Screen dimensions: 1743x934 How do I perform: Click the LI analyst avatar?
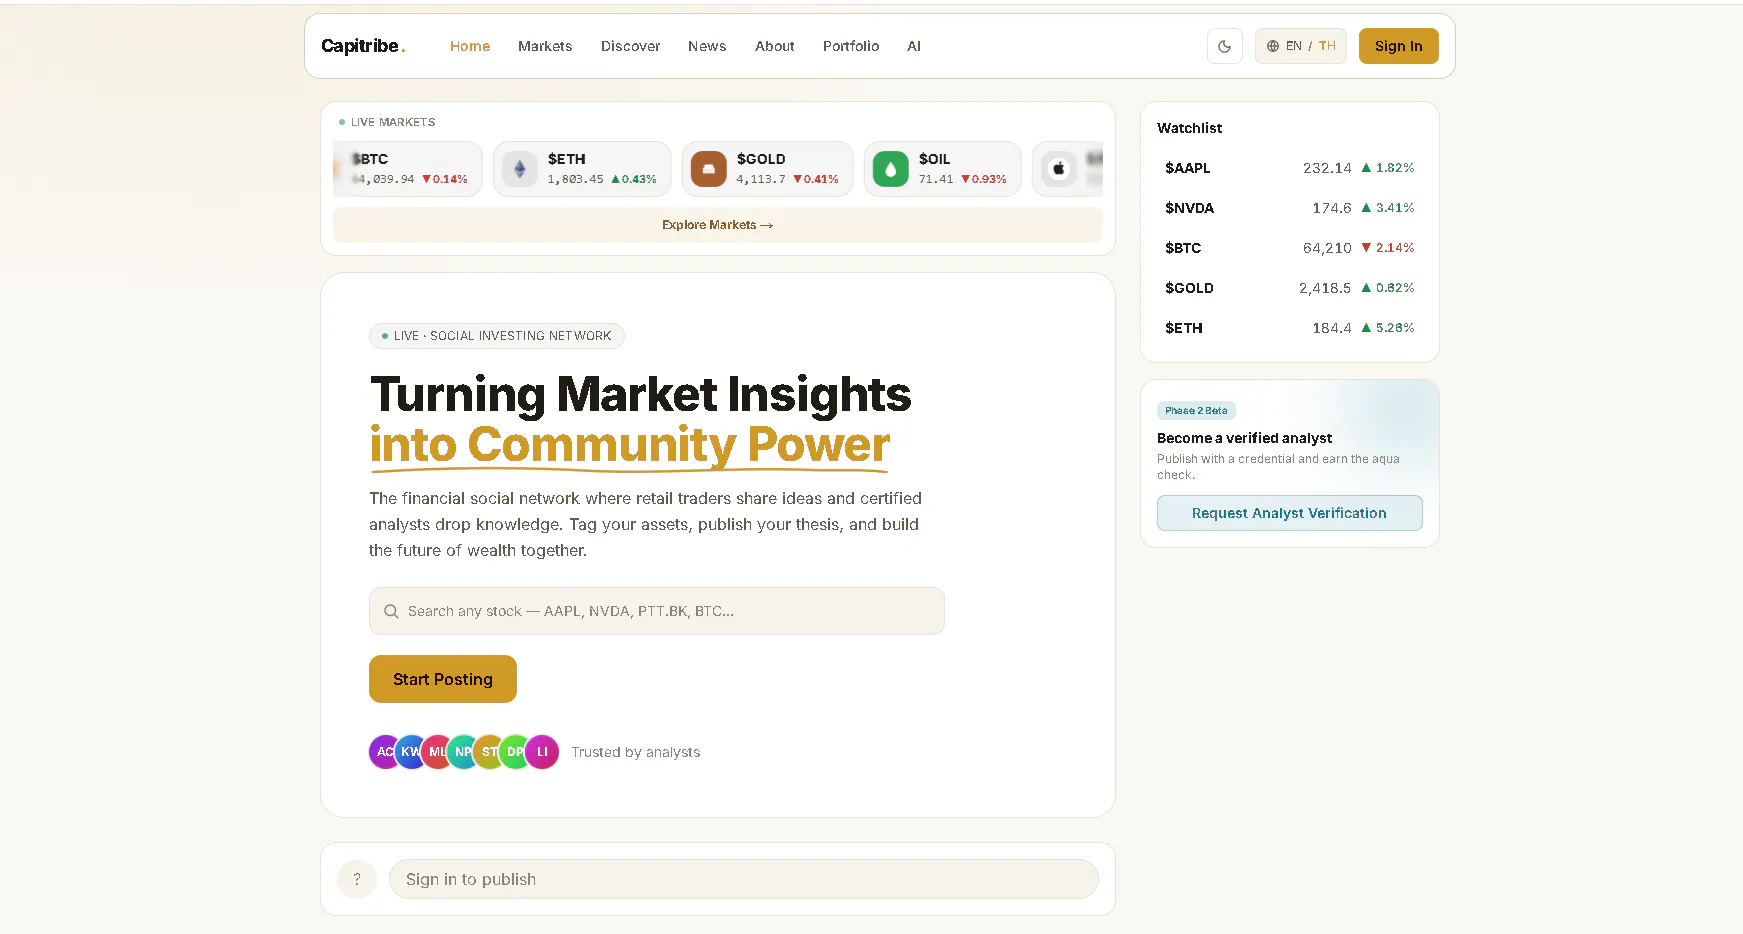point(542,752)
